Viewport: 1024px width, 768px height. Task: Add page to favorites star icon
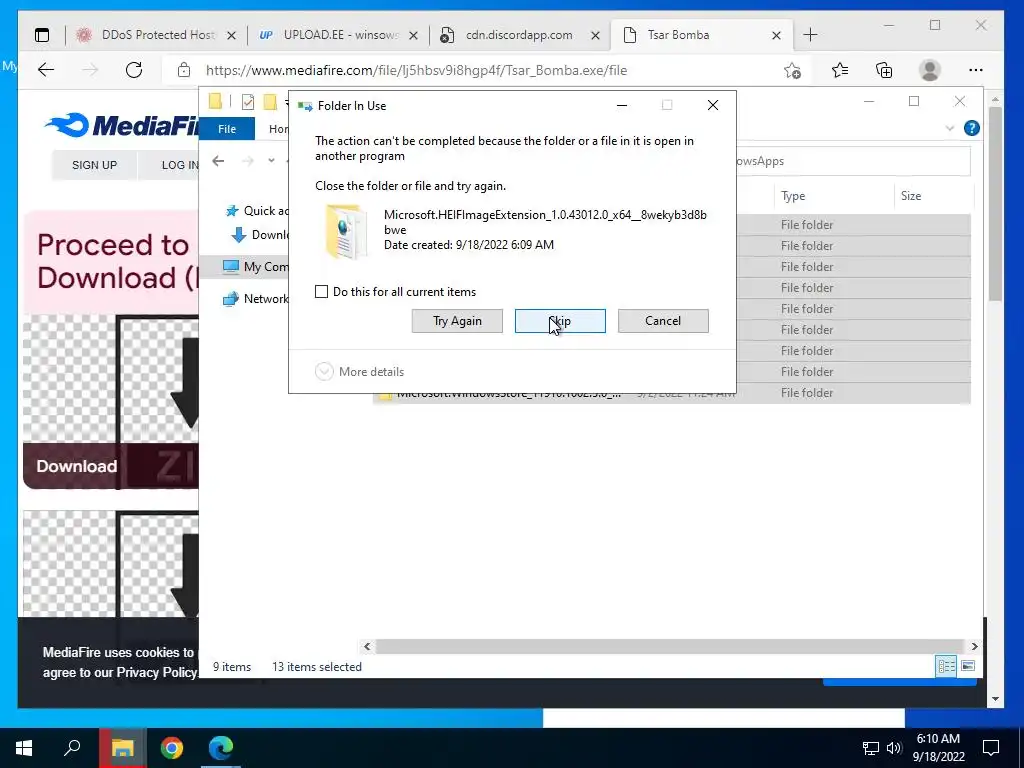click(792, 71)
